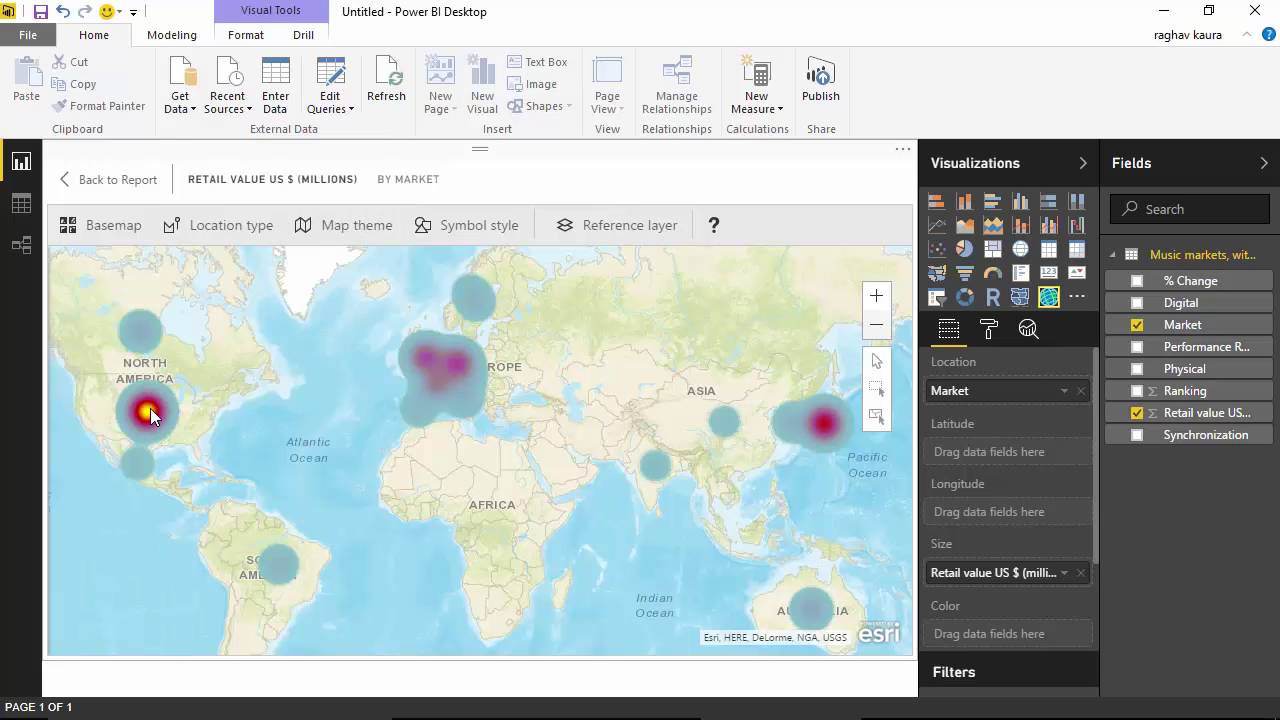
Task: Switch to the Modeling ribbon tab
Action: pyautogui.click(x=172, y=35)
